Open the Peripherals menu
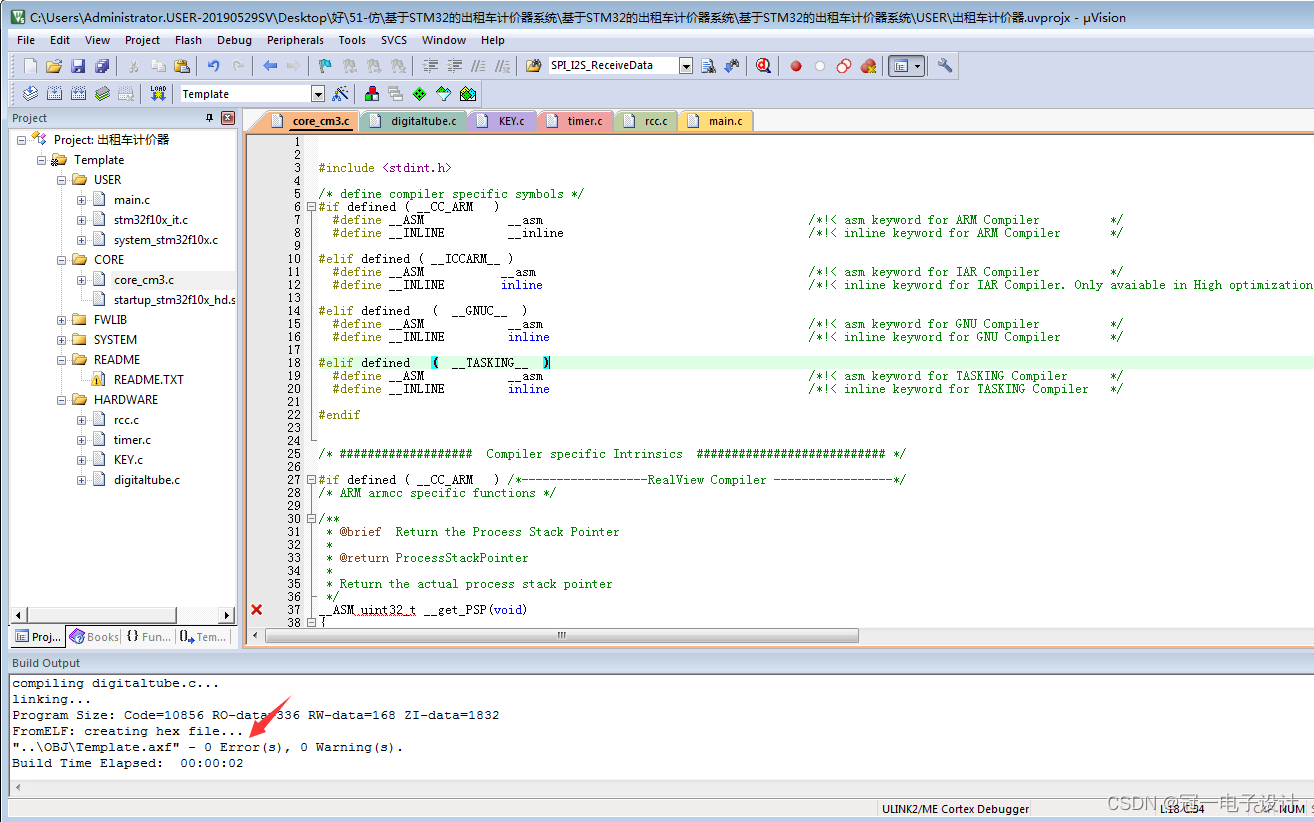 point(295,40)
